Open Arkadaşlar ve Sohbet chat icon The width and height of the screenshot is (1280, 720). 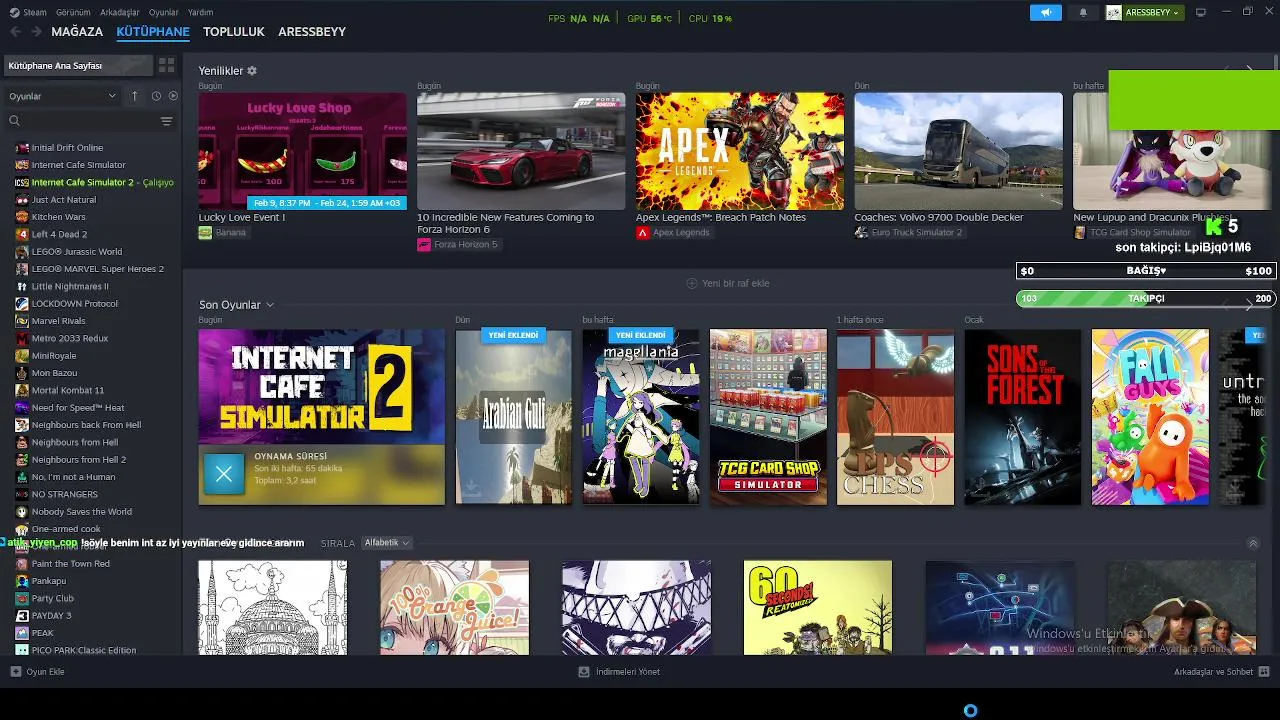tap(1264, 672)
